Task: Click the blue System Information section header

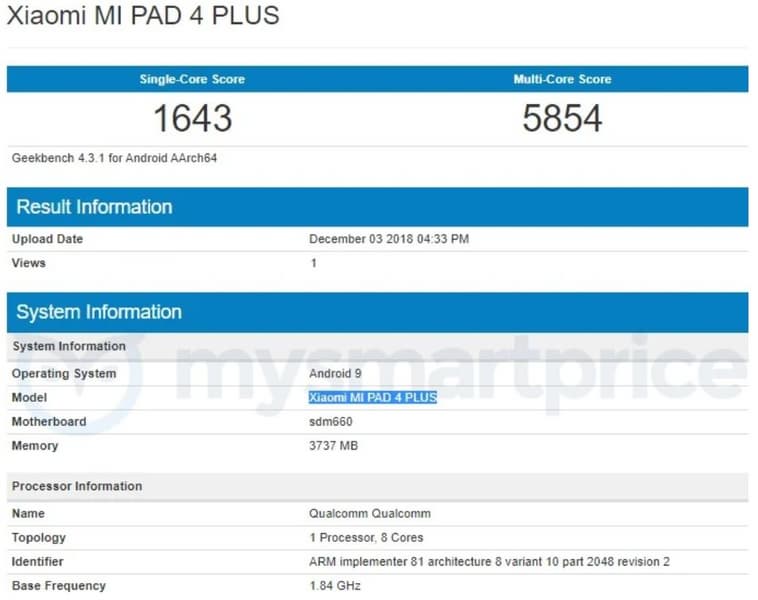Action: pos(378,312)
